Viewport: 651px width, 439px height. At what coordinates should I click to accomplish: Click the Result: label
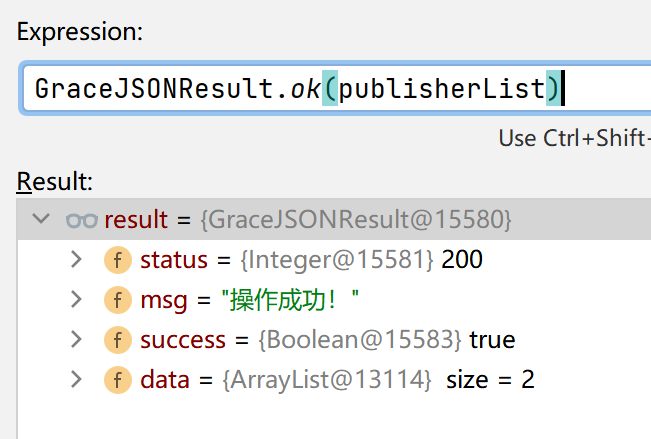pyautogui.click(x=55, y=181)
